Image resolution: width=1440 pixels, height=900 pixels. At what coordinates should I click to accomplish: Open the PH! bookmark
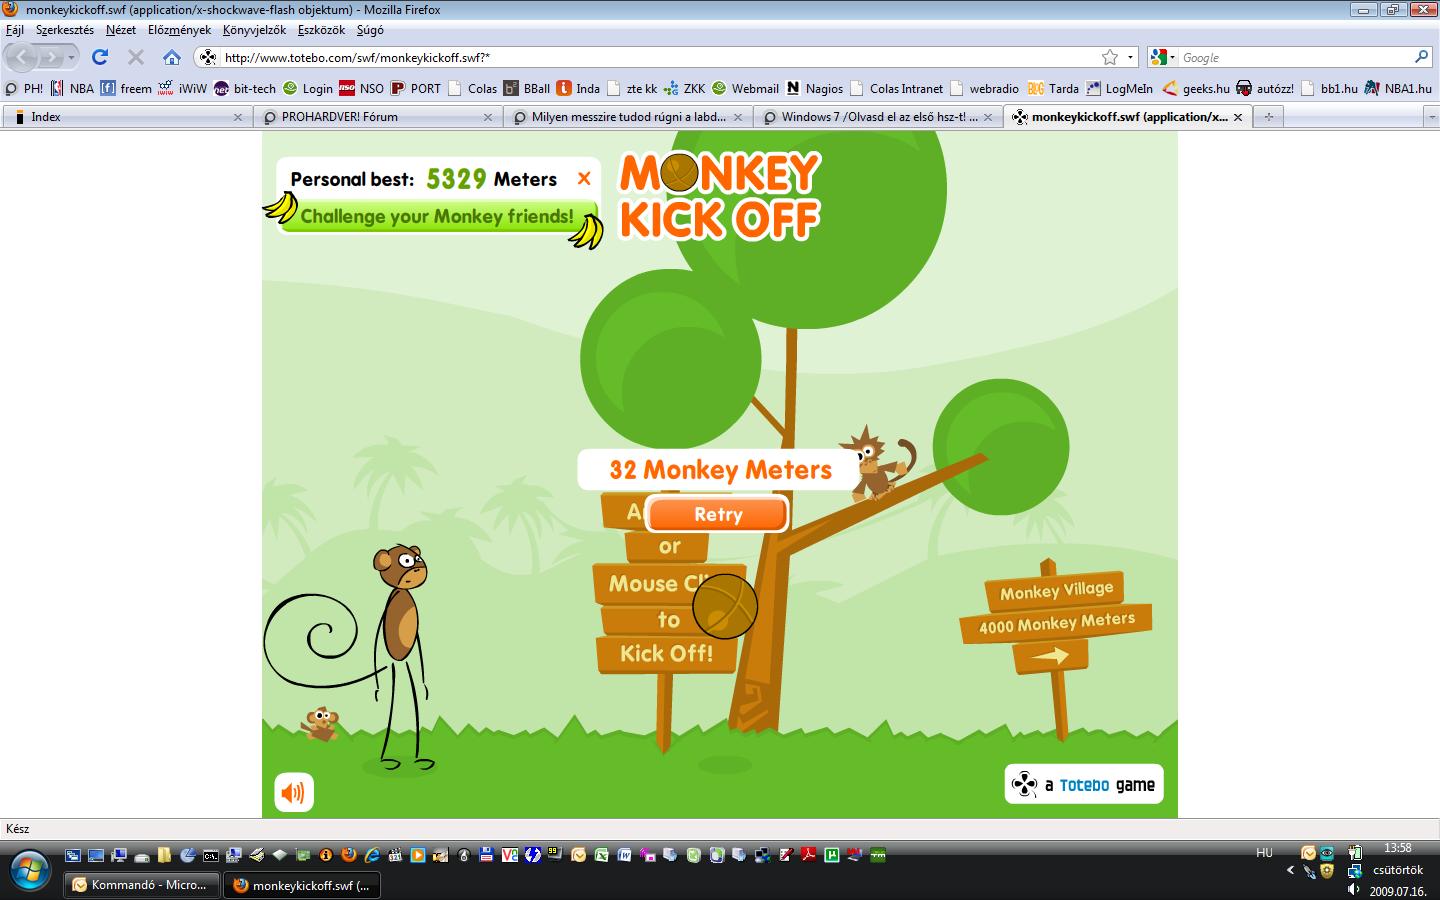pyautogui.click(x=25, y=88)
